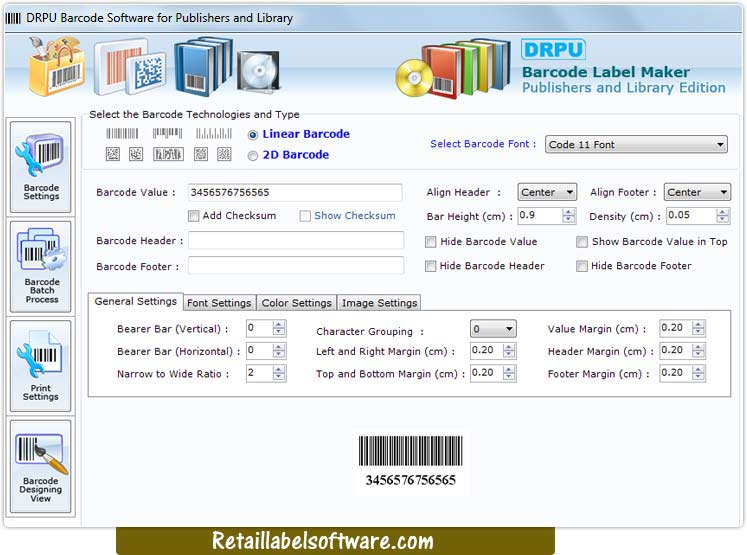Switch to Barcode Designing View
This screenshot has height=555, width=747.
(40, 466)
